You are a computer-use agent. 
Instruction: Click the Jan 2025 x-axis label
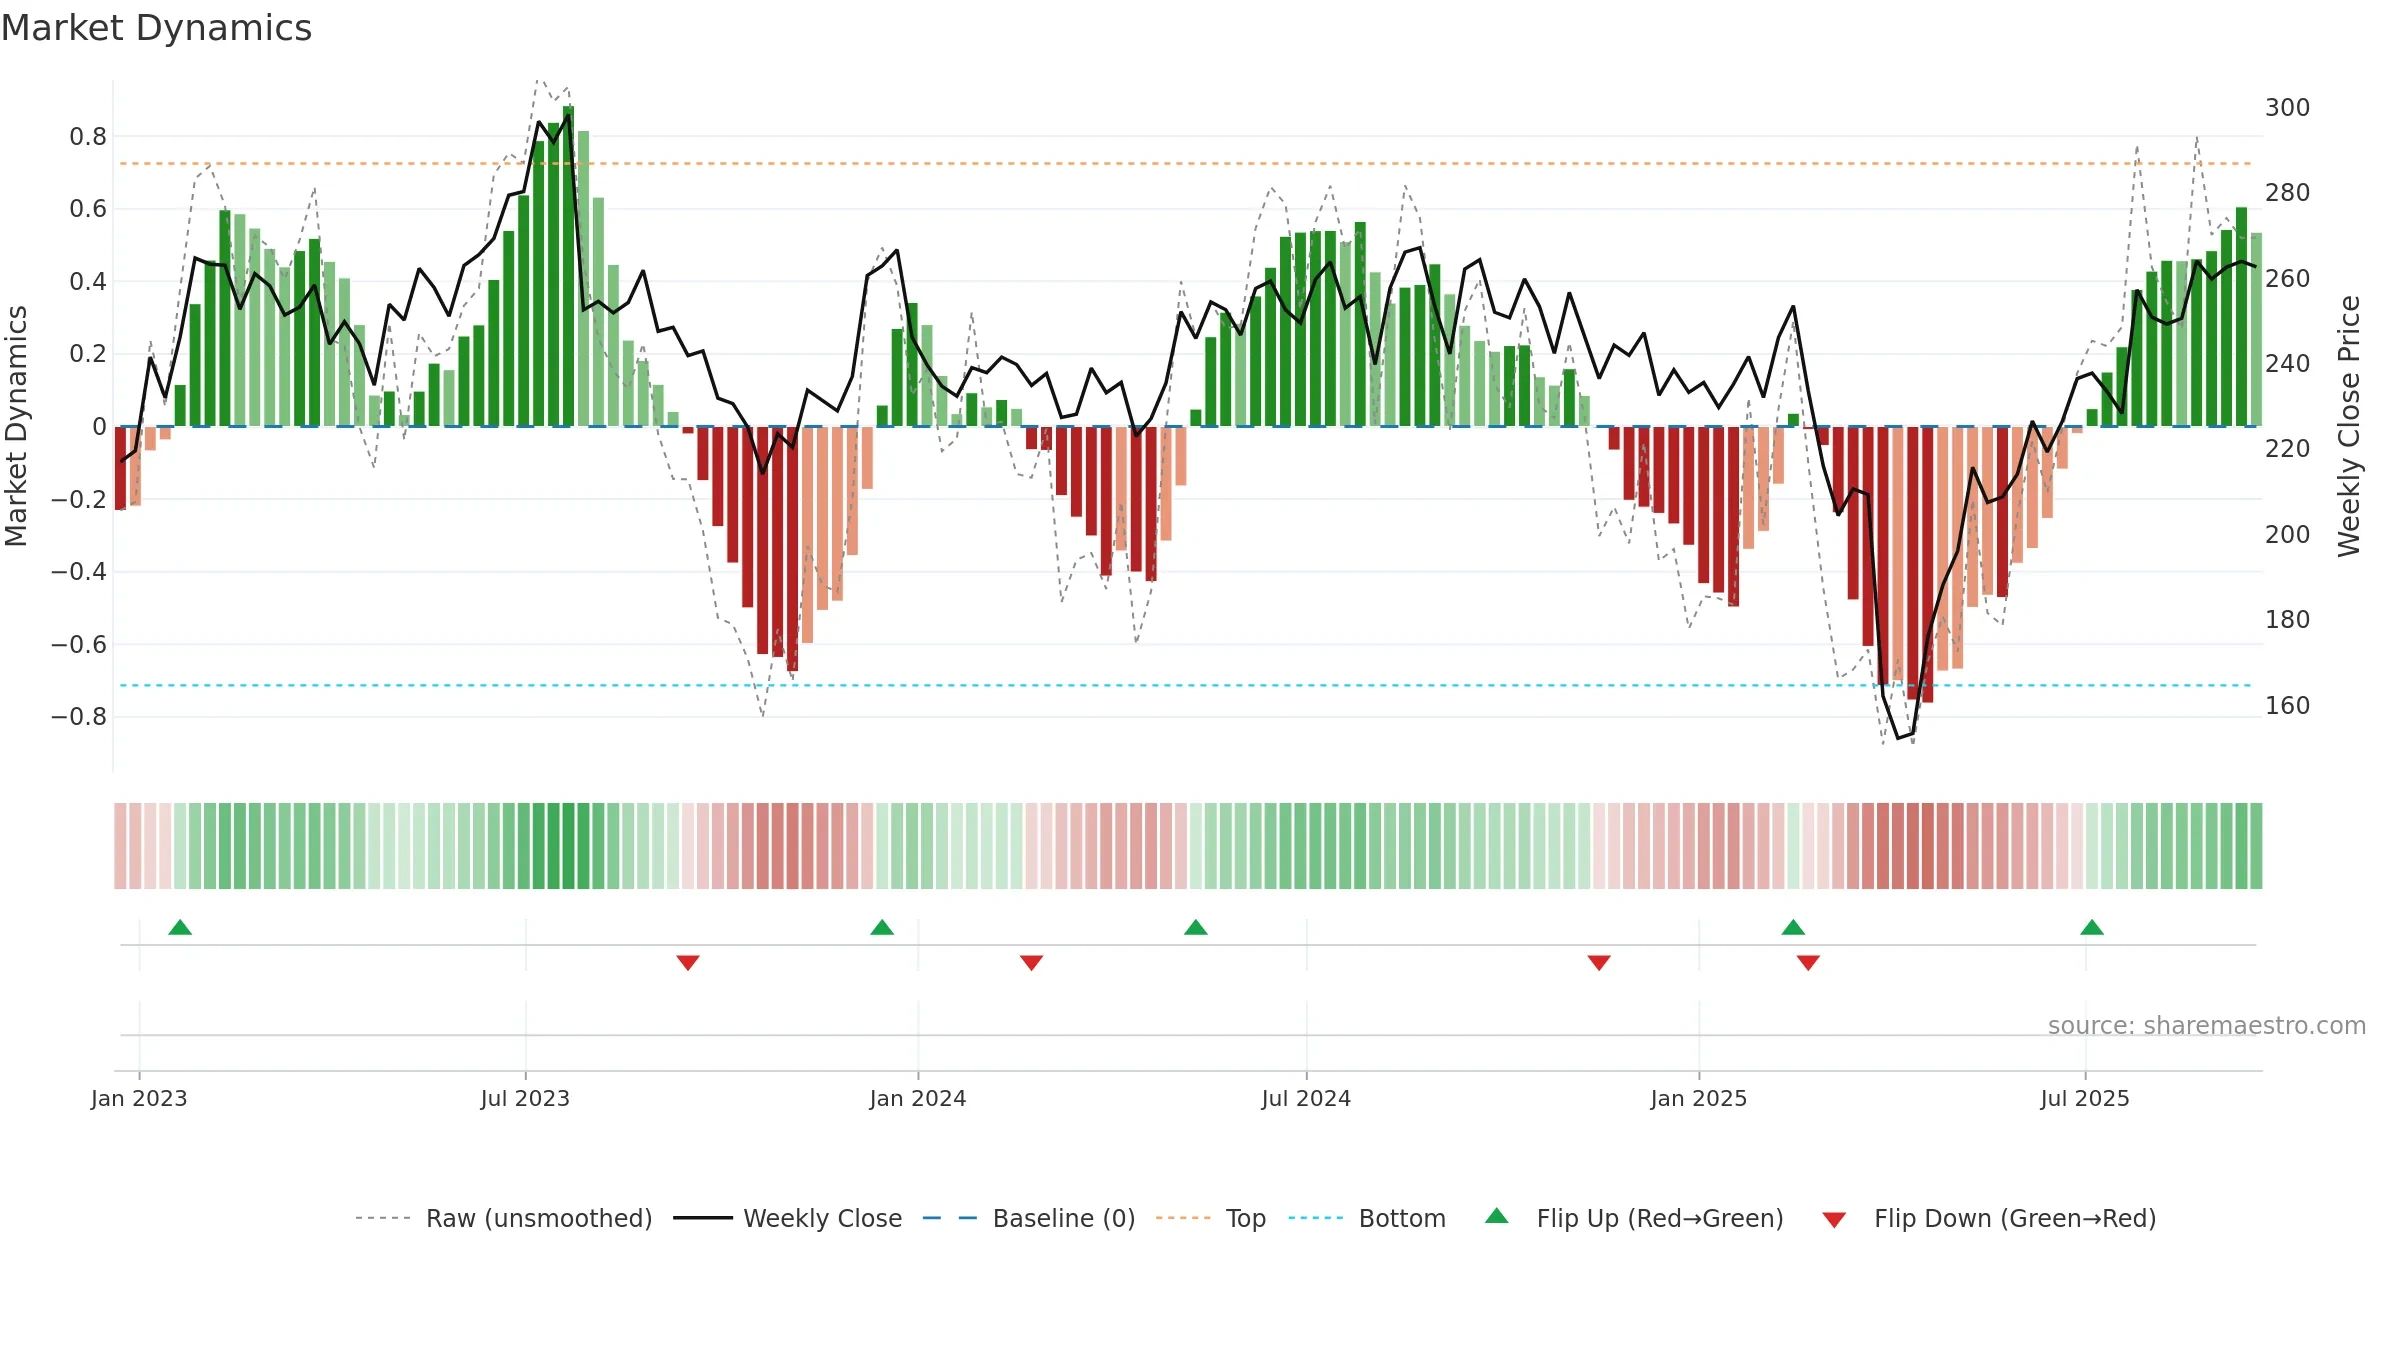1699,1098
